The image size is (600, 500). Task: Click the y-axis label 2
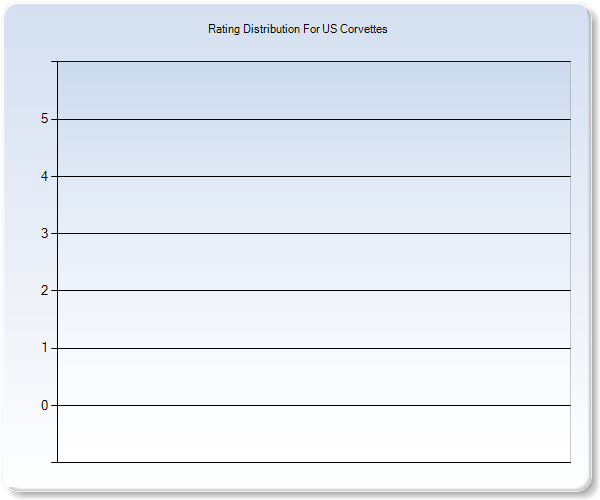pyautogui.click(x=44, y=290)
